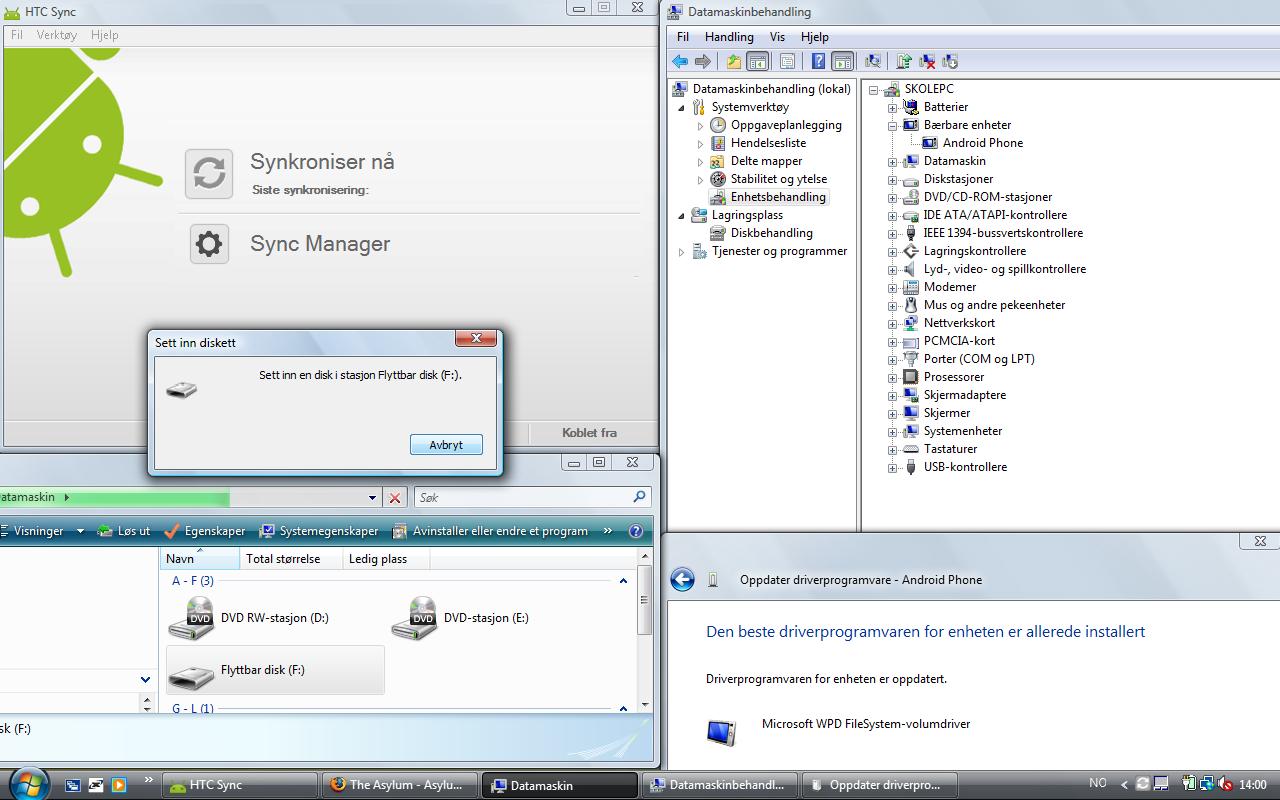The image size is (1280, 800).
Task: Click the forward arrow in Datamaskinbehandling toolbar
Action: [x=703, y=62]
